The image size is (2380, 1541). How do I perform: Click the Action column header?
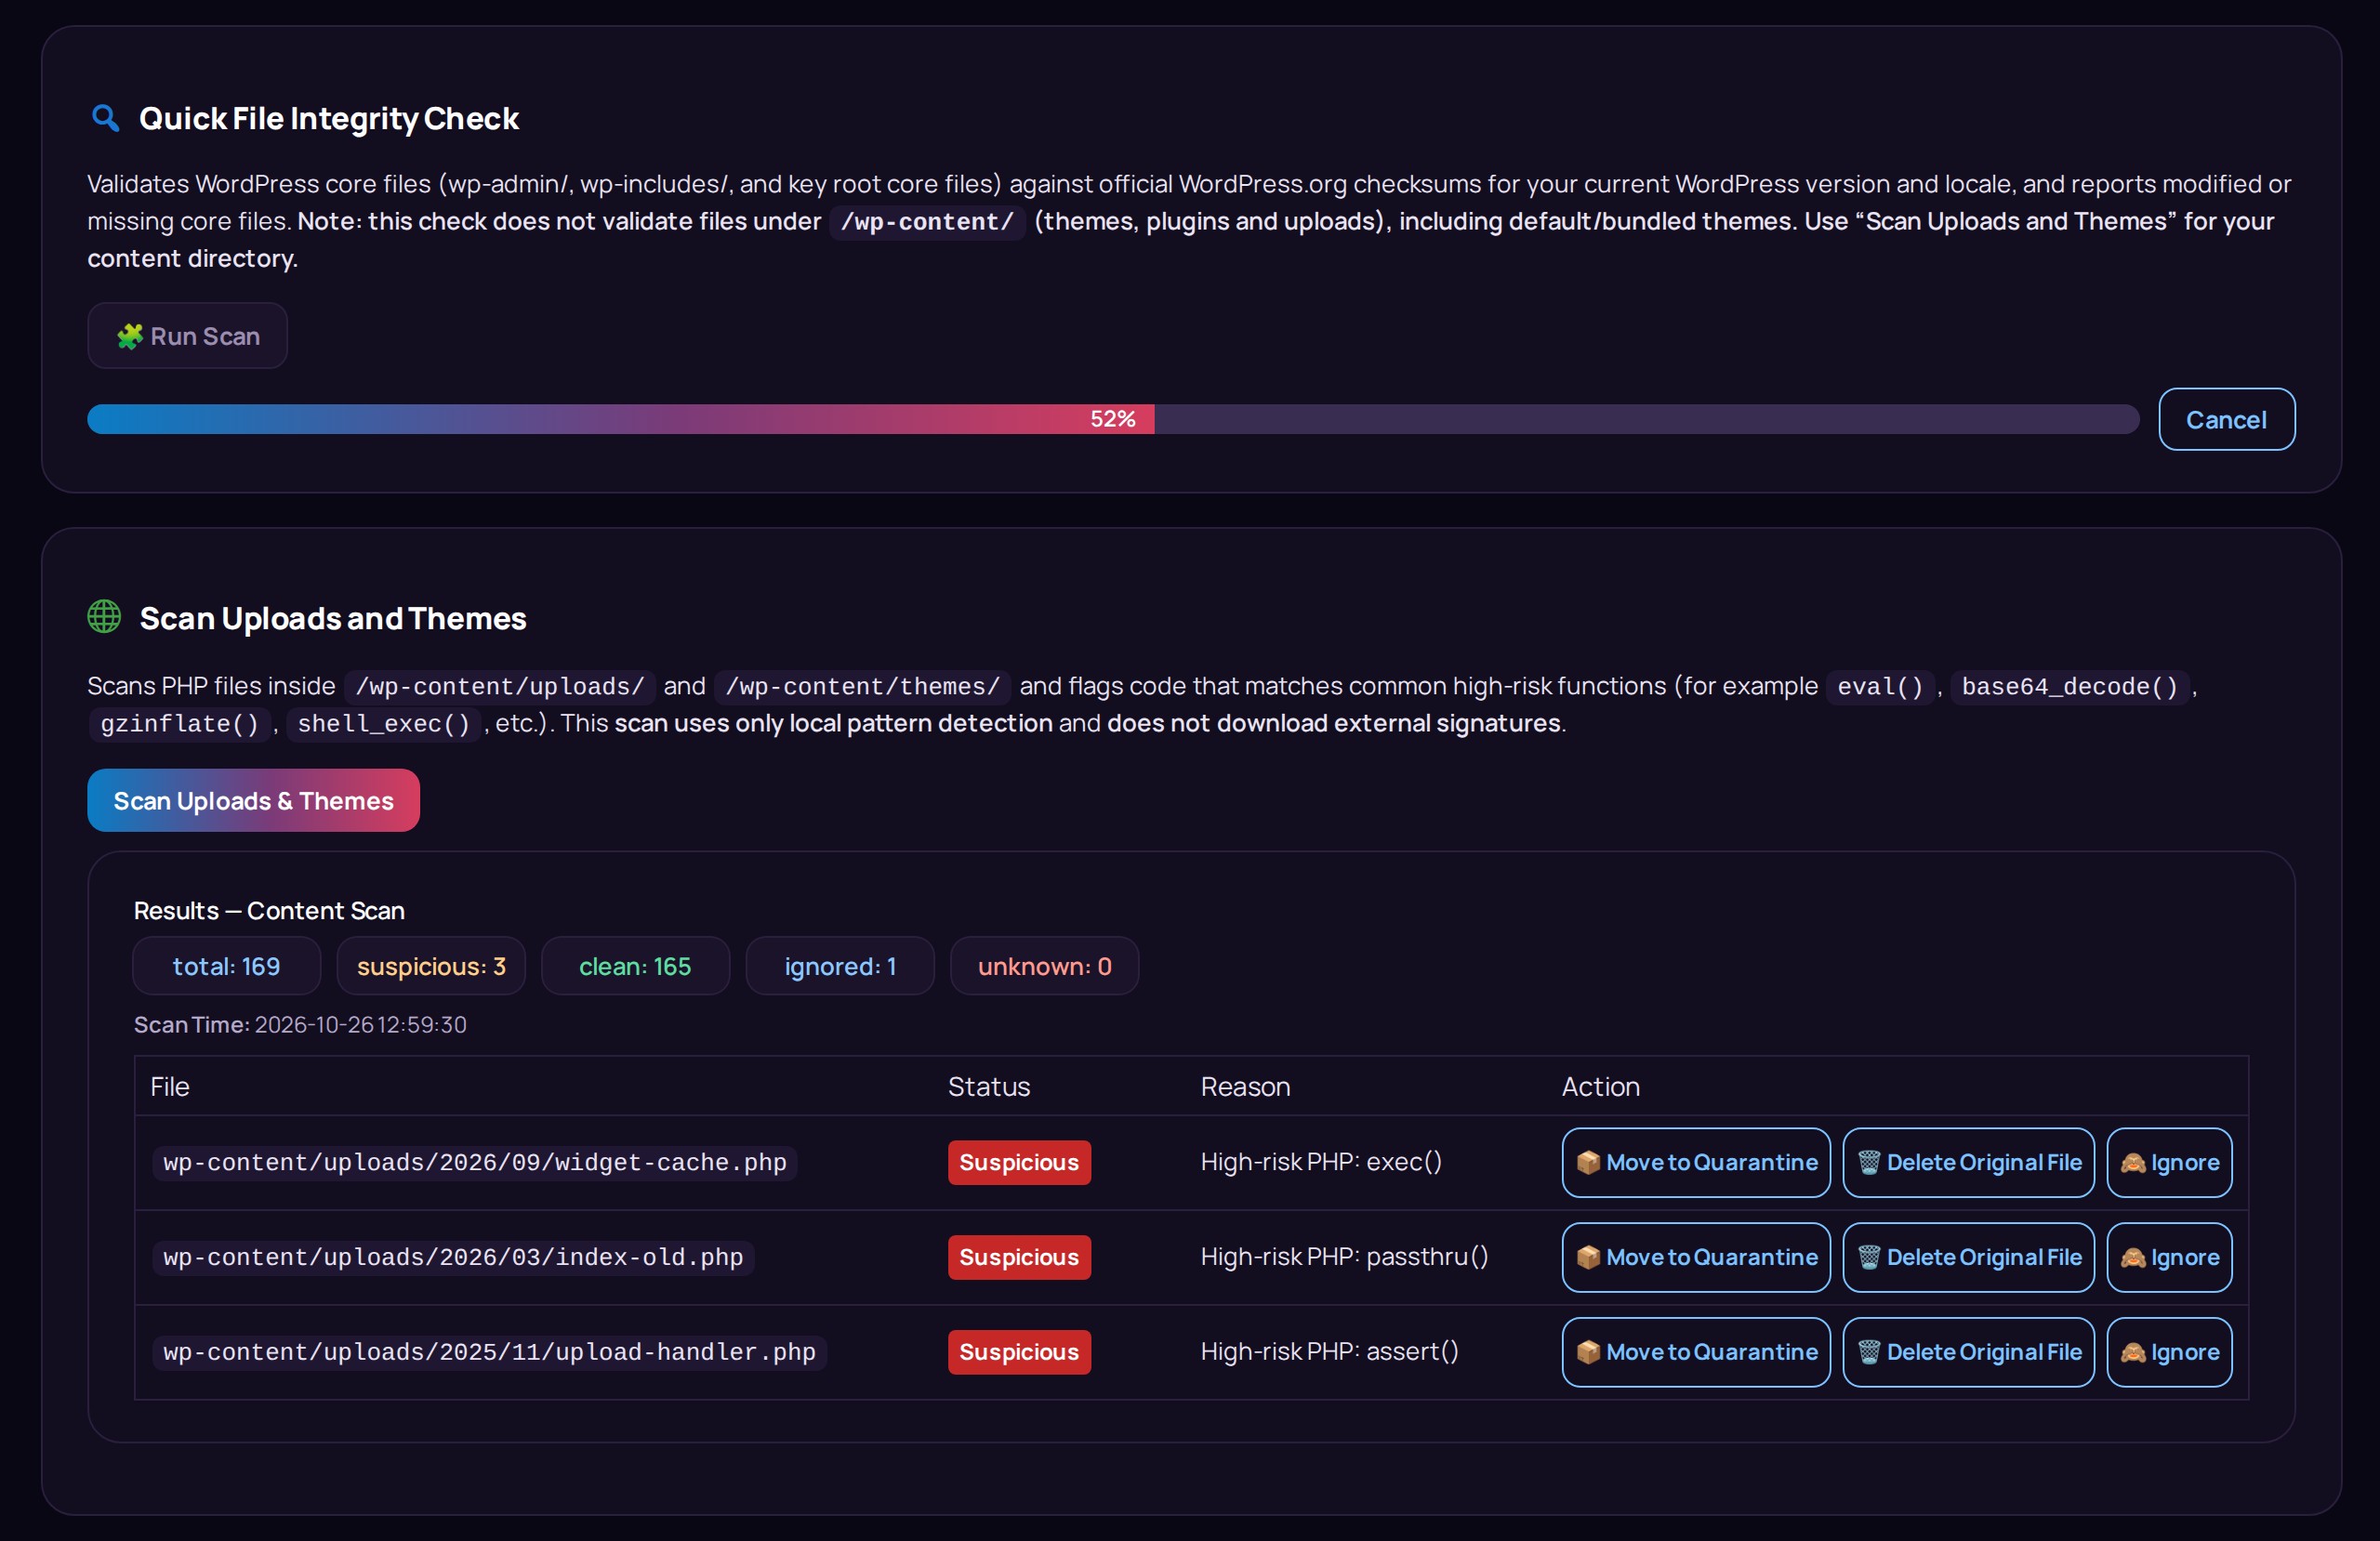pos(1600,1087)
